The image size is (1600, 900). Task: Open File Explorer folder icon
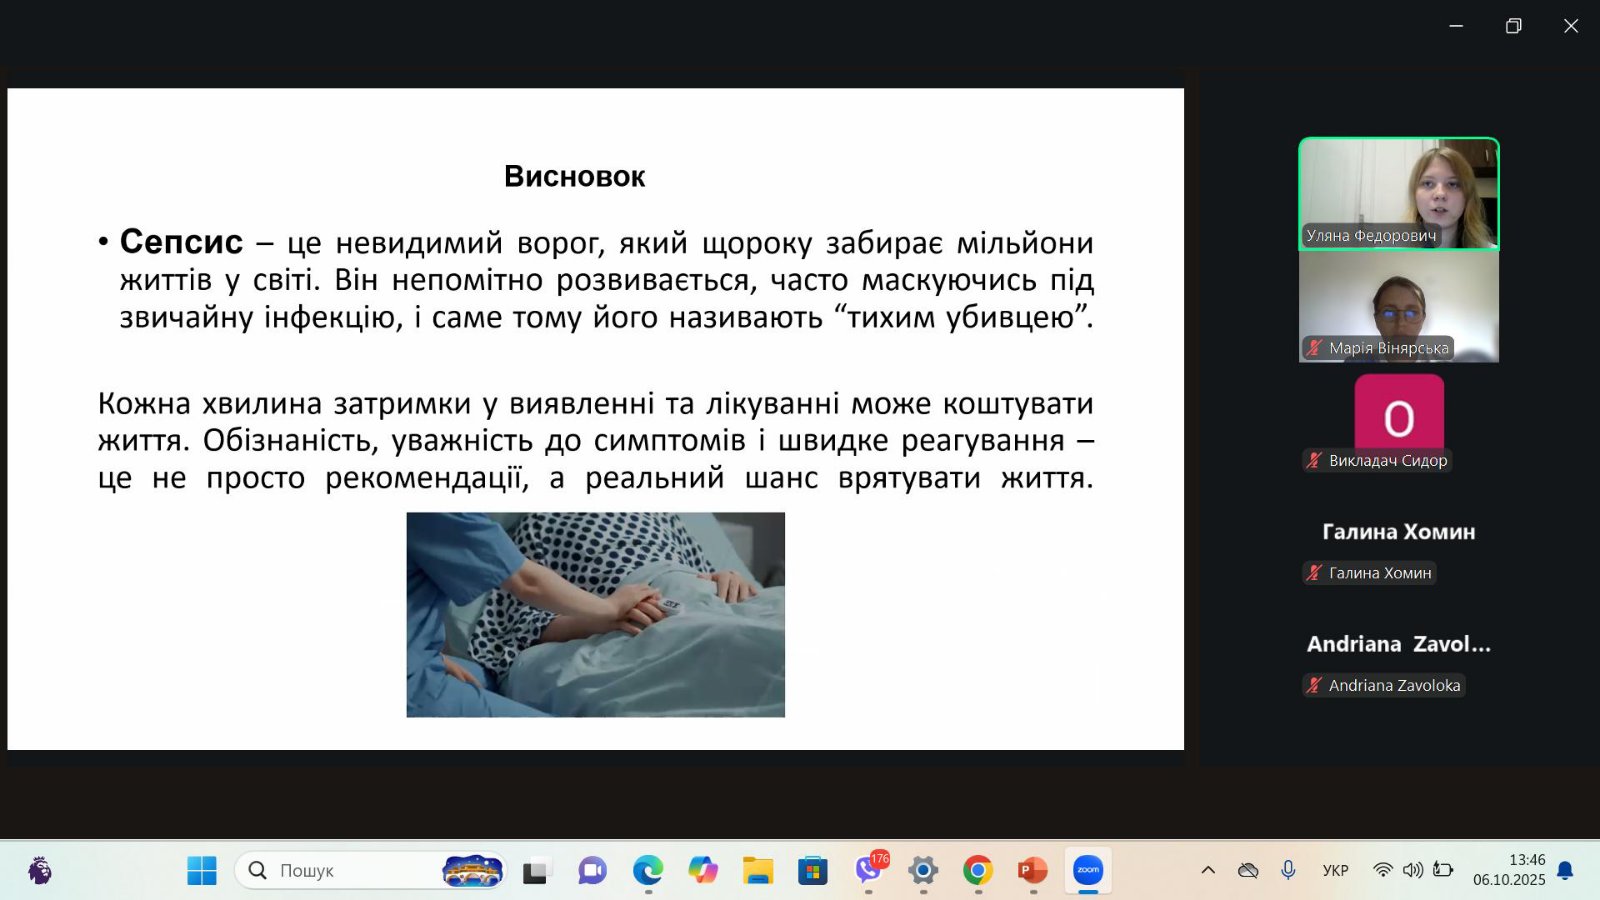coord(758,870)
